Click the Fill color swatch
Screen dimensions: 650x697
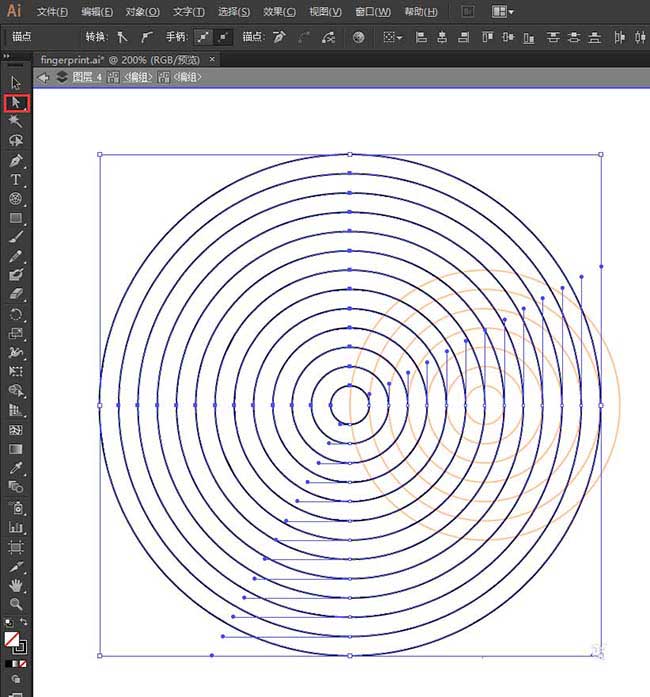(12, 637)
